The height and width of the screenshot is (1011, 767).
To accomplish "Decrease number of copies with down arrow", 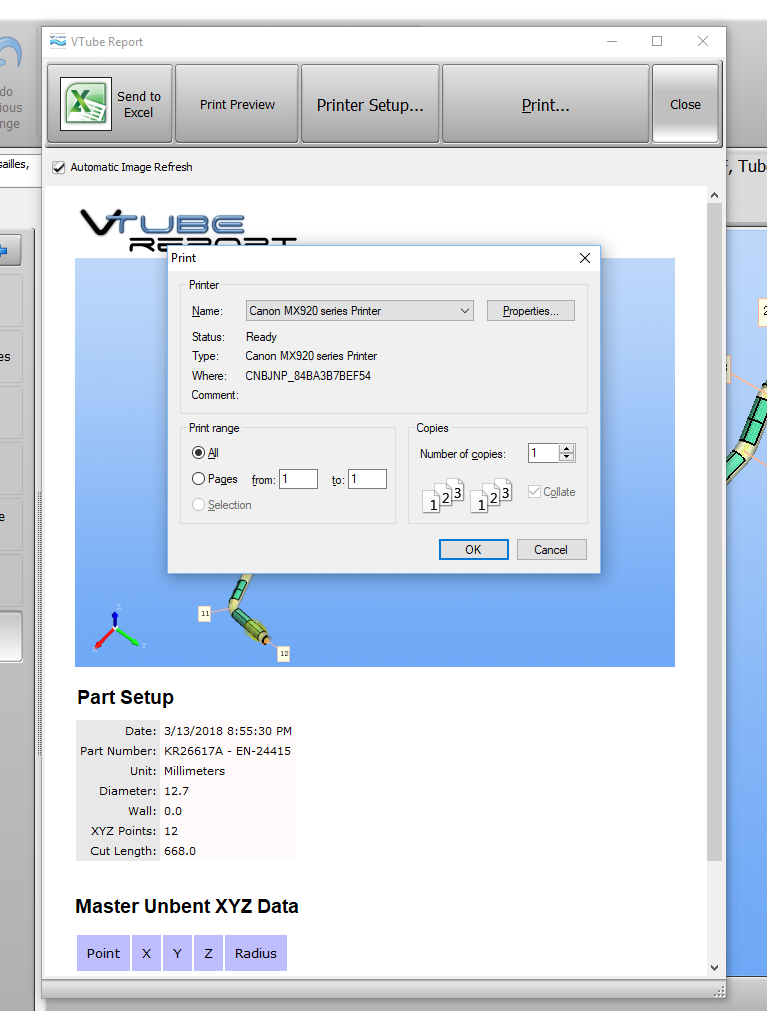I will click(x=567, y=458).
